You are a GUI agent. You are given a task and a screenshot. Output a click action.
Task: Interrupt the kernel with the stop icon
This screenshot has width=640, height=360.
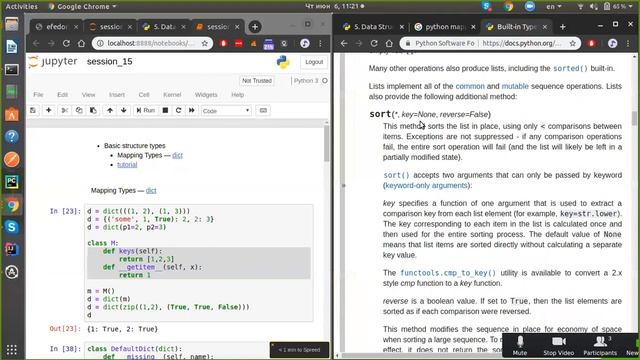(165, 111)
